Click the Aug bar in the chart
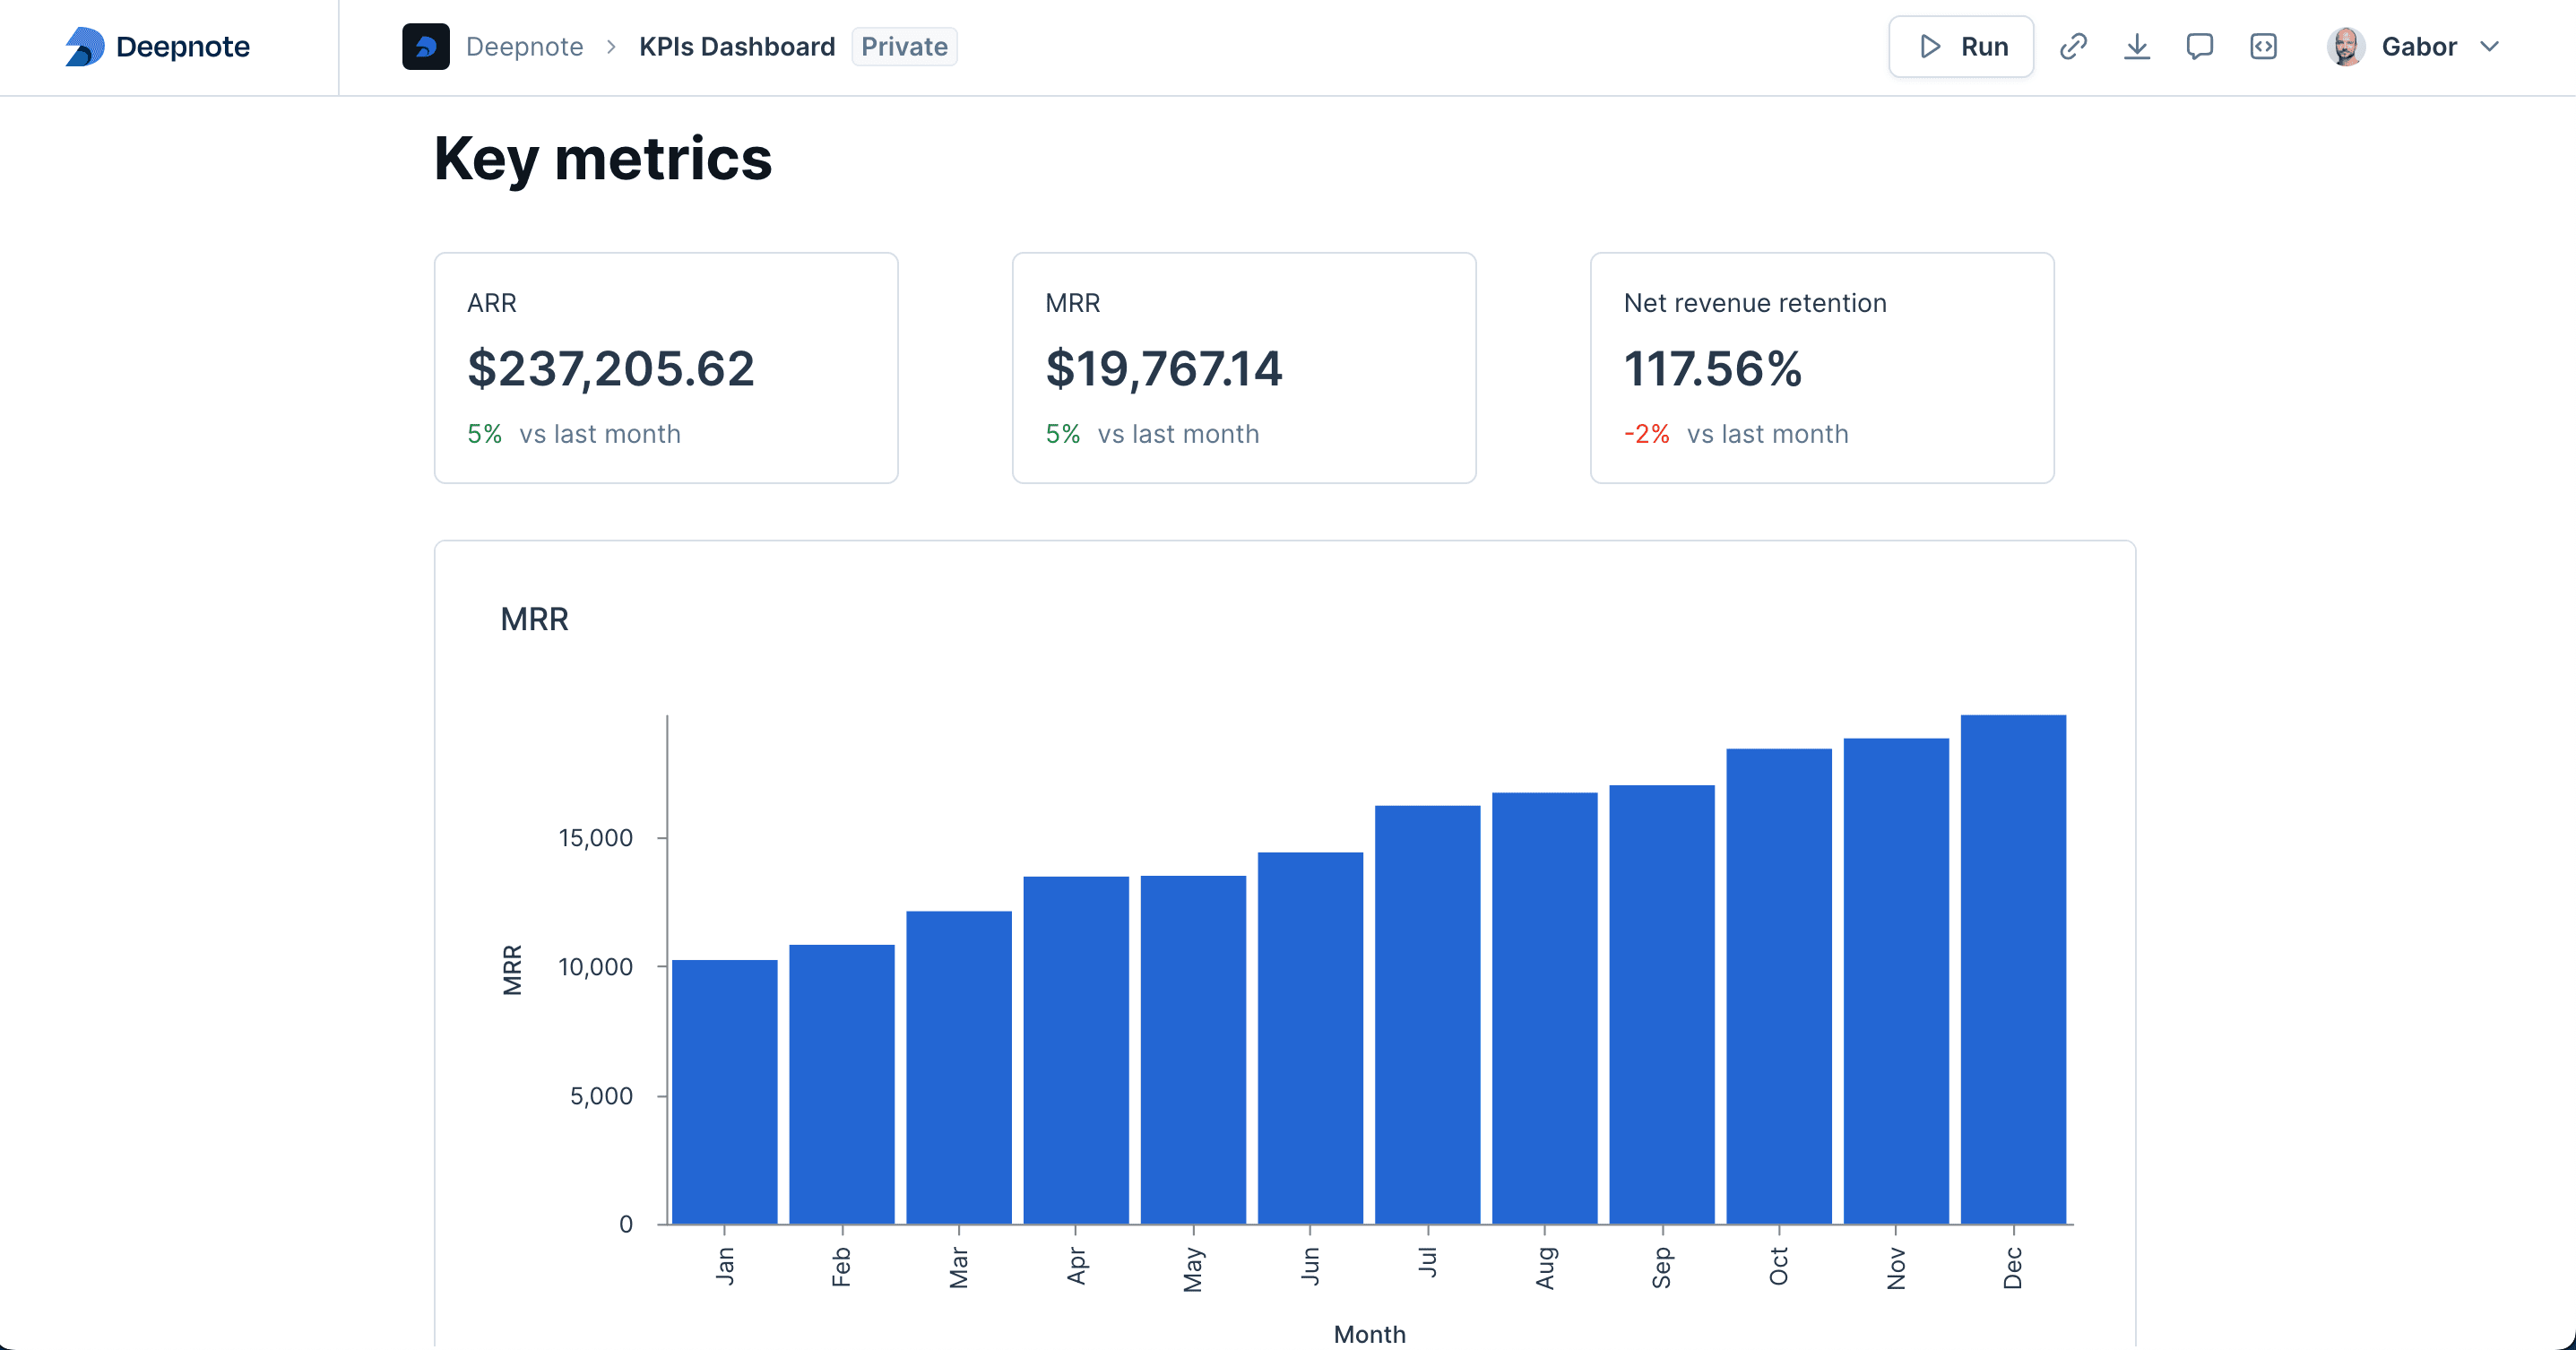Screen dimensions: 2576x1350 [1544, 1008]
